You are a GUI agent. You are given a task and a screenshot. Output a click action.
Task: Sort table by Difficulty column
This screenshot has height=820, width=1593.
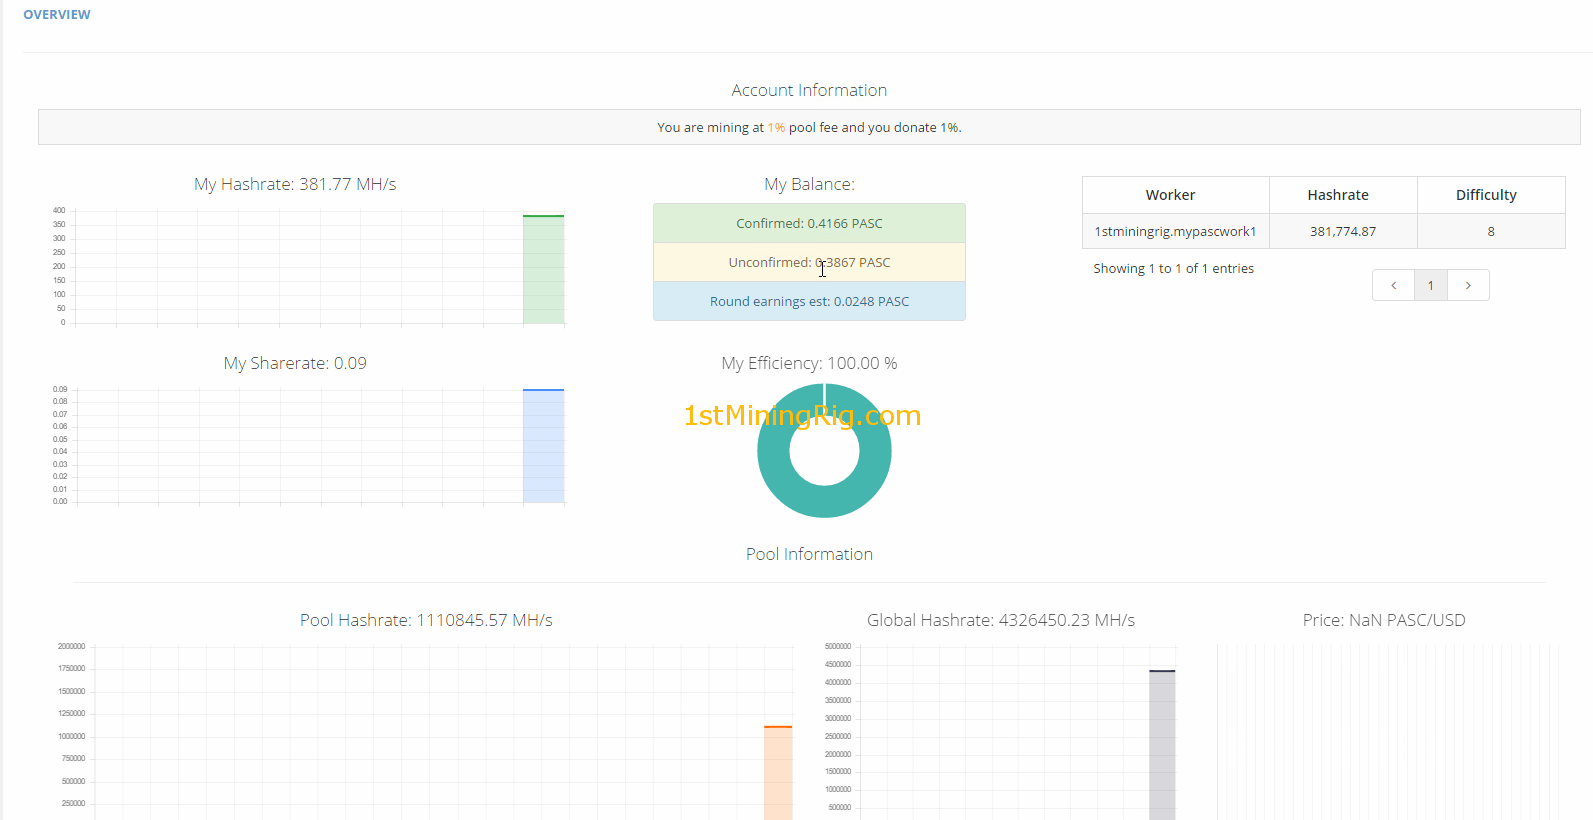pyautogui.click(x=1491, y=195)
